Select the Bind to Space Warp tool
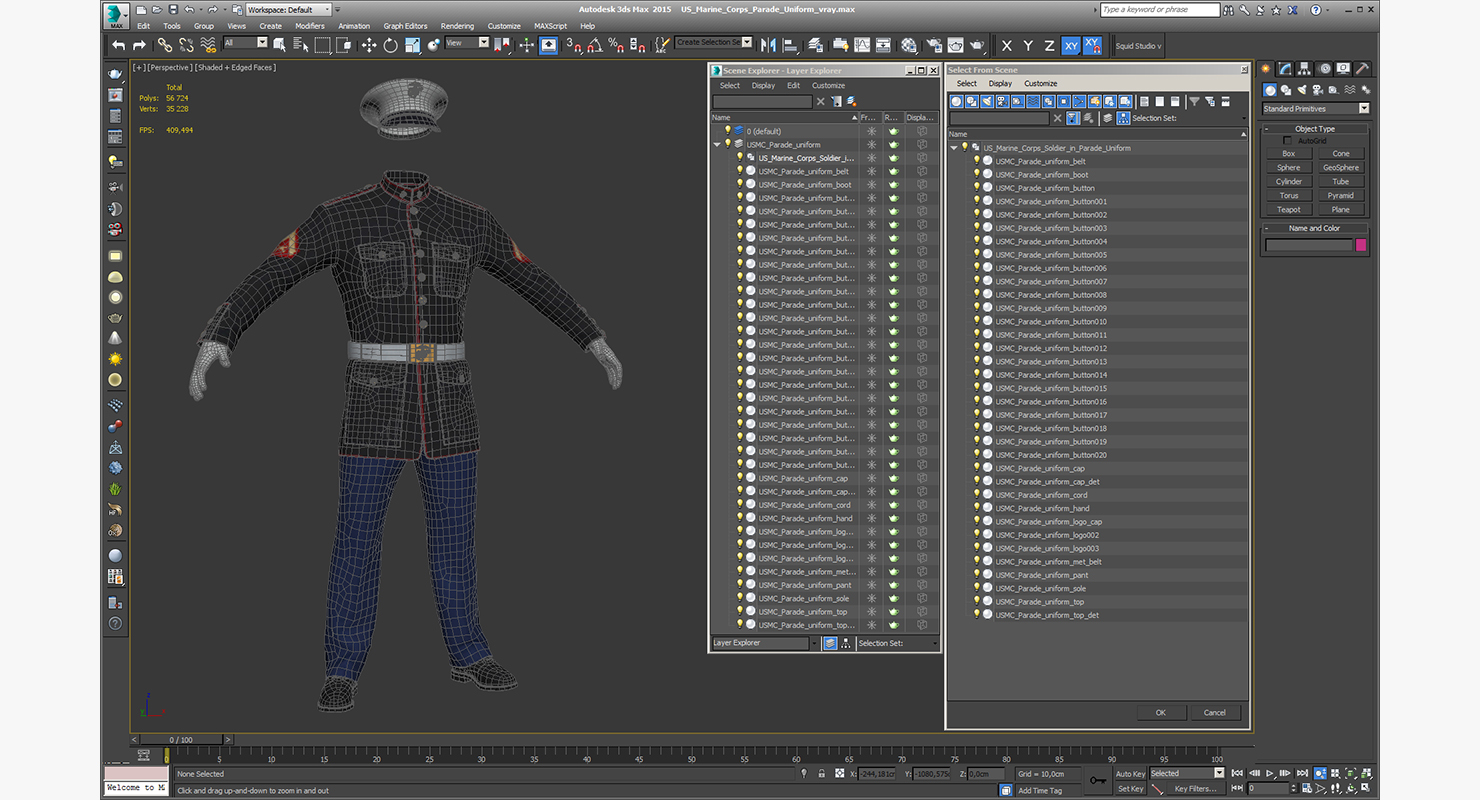This screenshot has width=1480, height=800. point(208,45)
